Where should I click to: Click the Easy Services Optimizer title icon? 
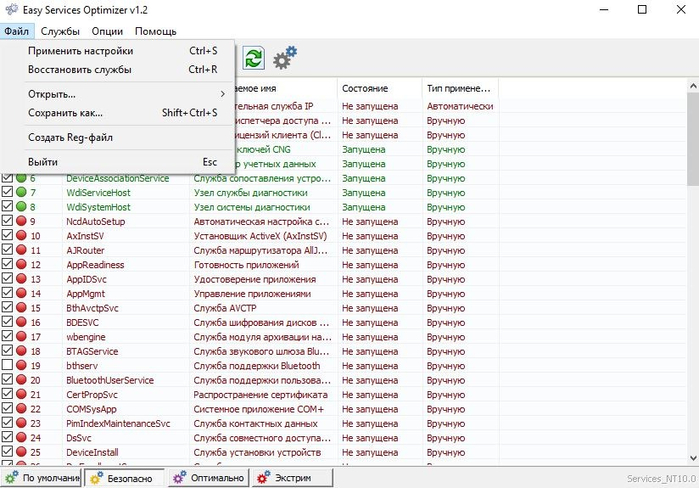(11, 9)
